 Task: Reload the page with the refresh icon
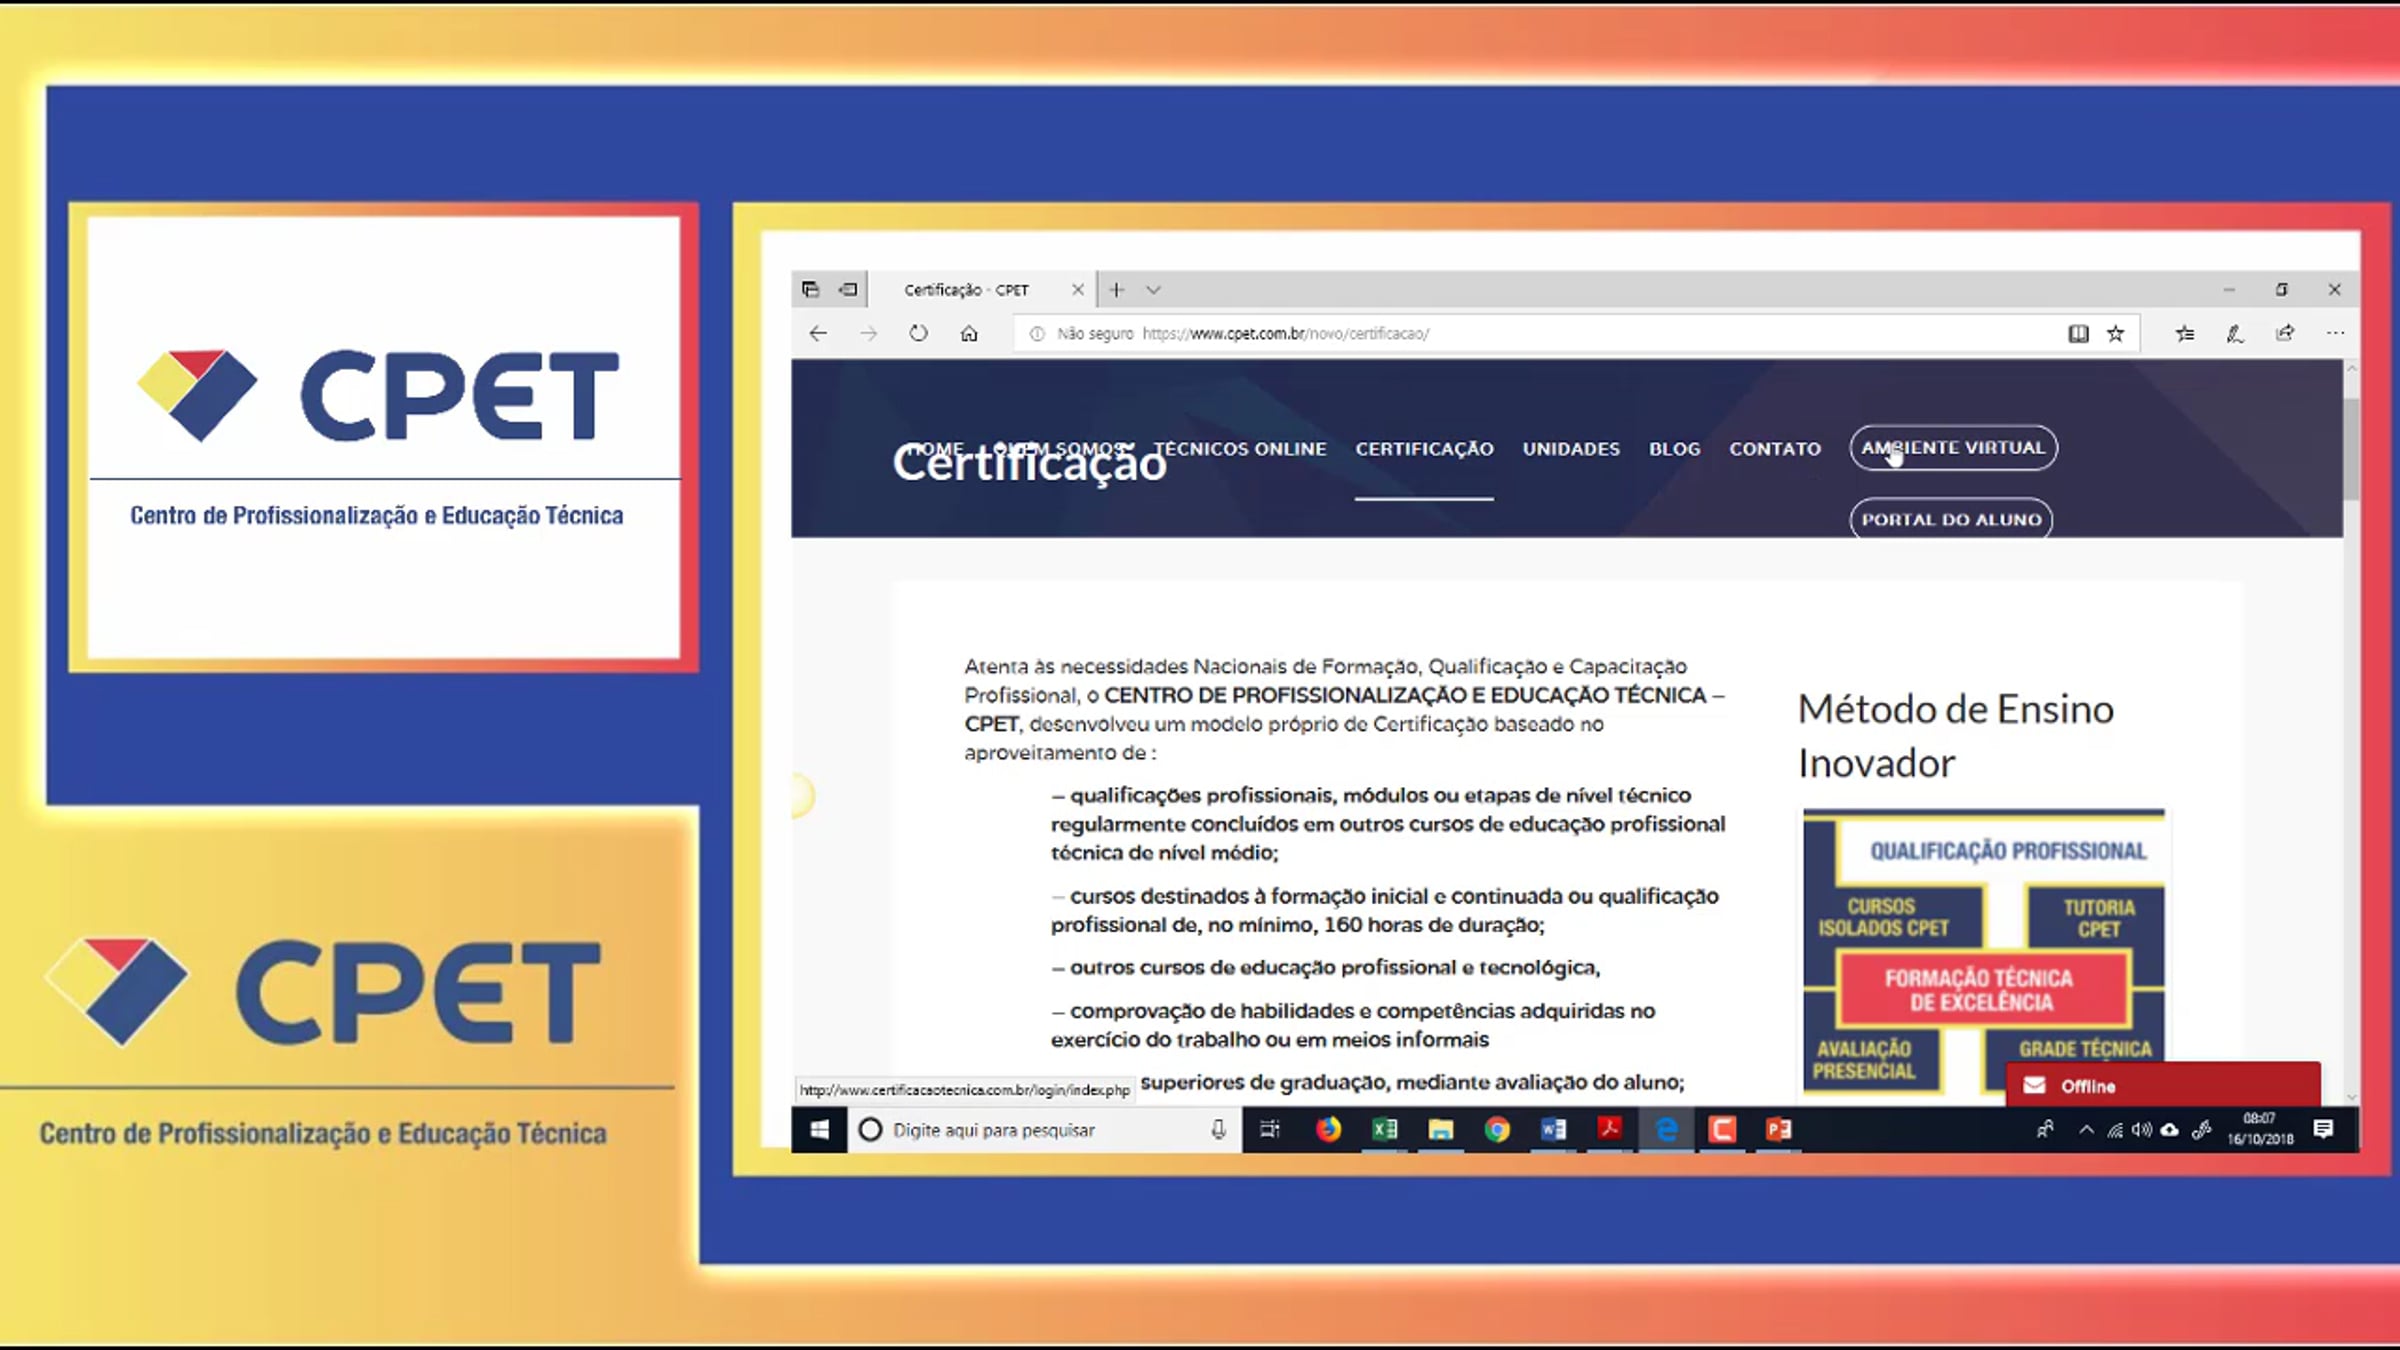pos(918,334)
